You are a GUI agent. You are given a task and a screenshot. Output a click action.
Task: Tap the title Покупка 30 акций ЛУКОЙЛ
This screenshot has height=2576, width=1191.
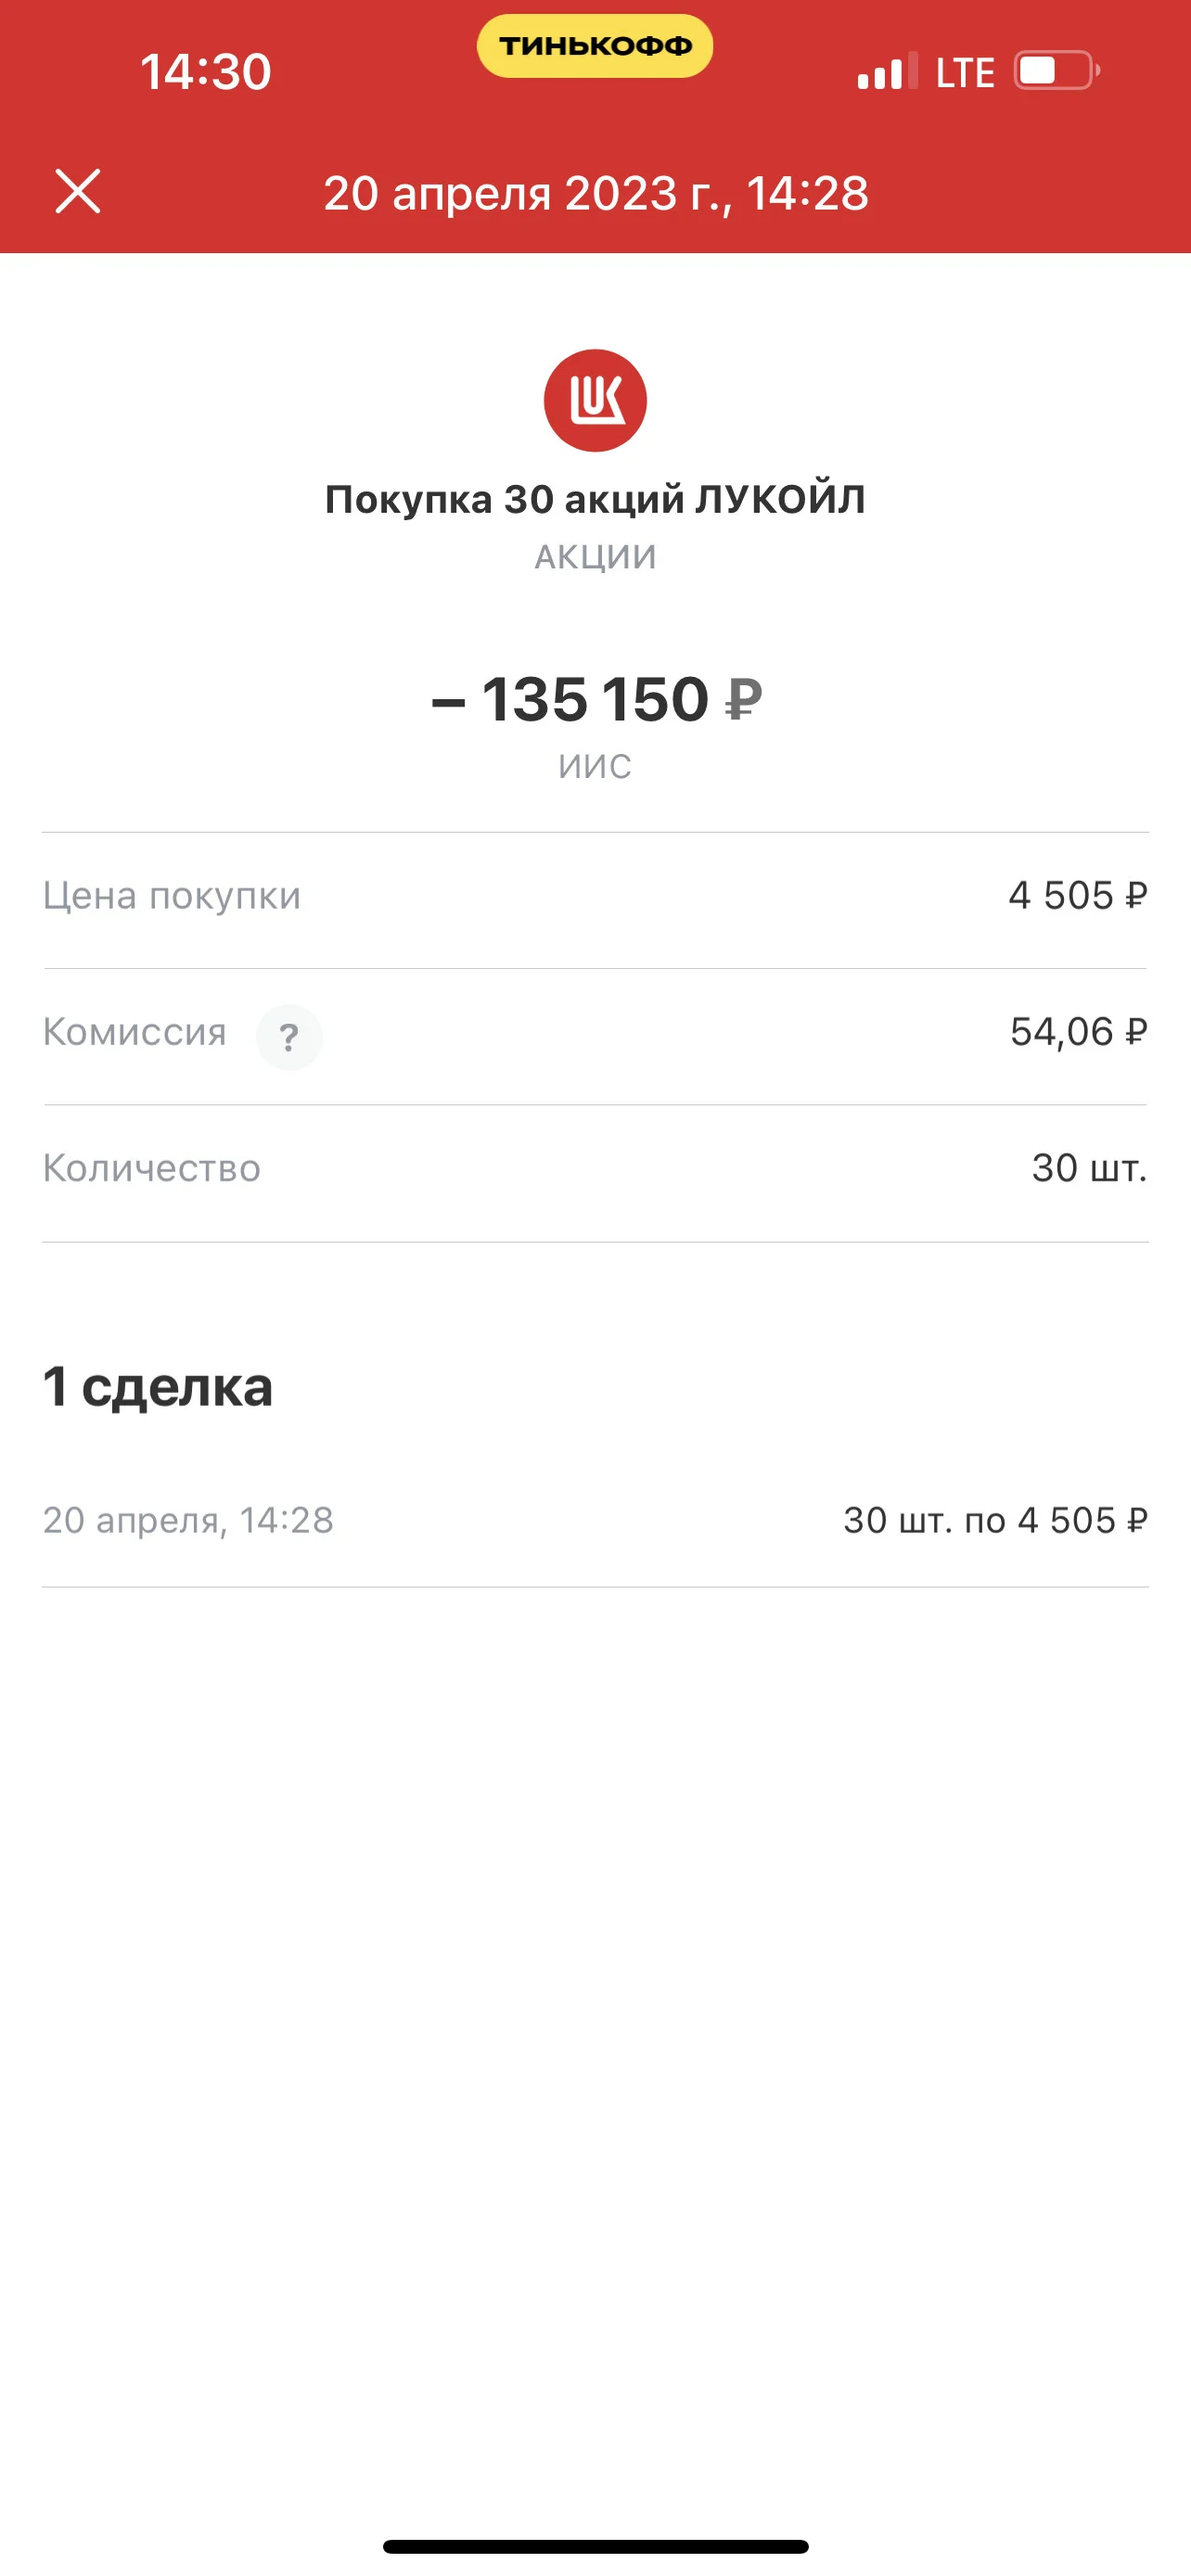pyautogui.click(x=595, y=499)
